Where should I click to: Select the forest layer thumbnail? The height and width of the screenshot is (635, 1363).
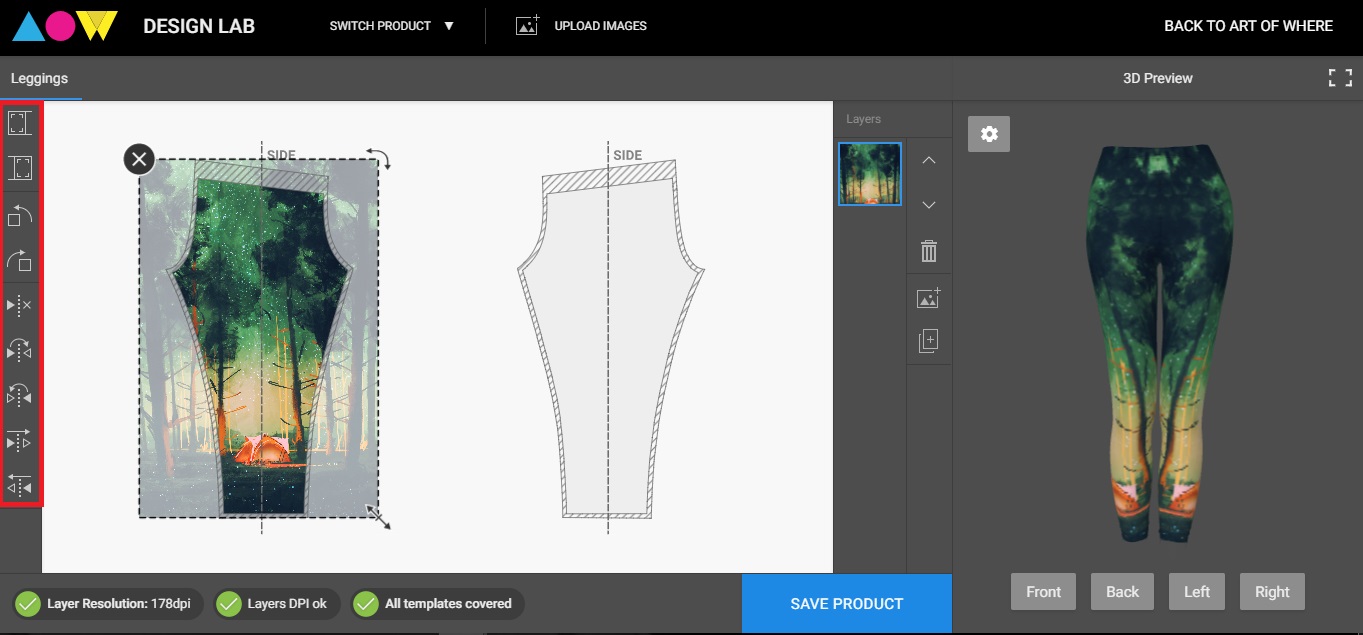coord(870,174)
